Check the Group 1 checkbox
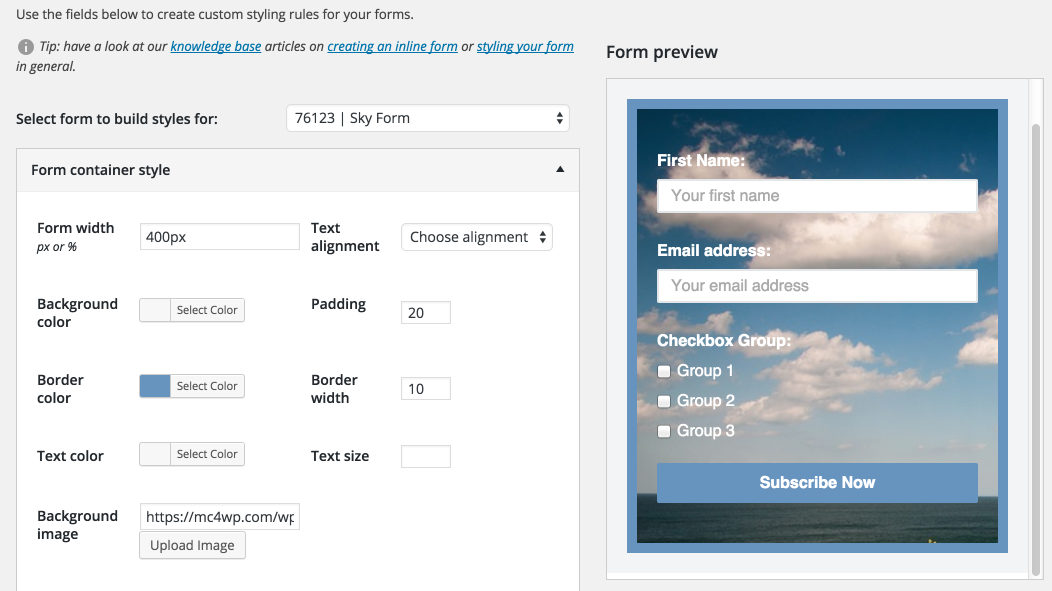Viewport: 1052px width, 591px height. [x=664, y=371]
